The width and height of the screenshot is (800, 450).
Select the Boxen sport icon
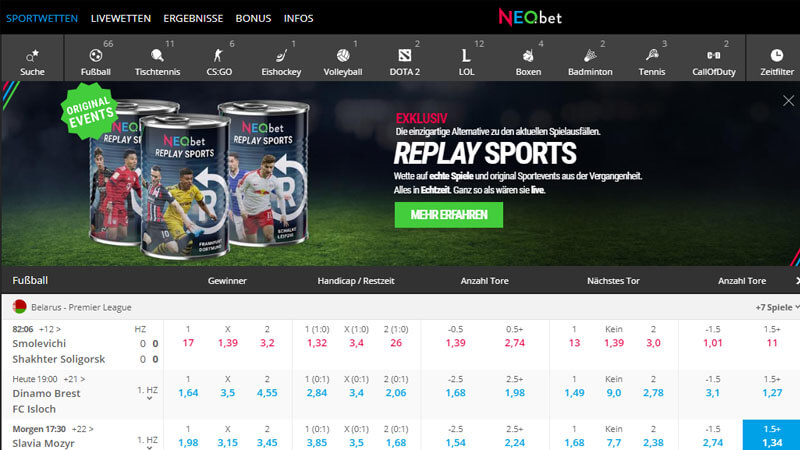(528, 58)
